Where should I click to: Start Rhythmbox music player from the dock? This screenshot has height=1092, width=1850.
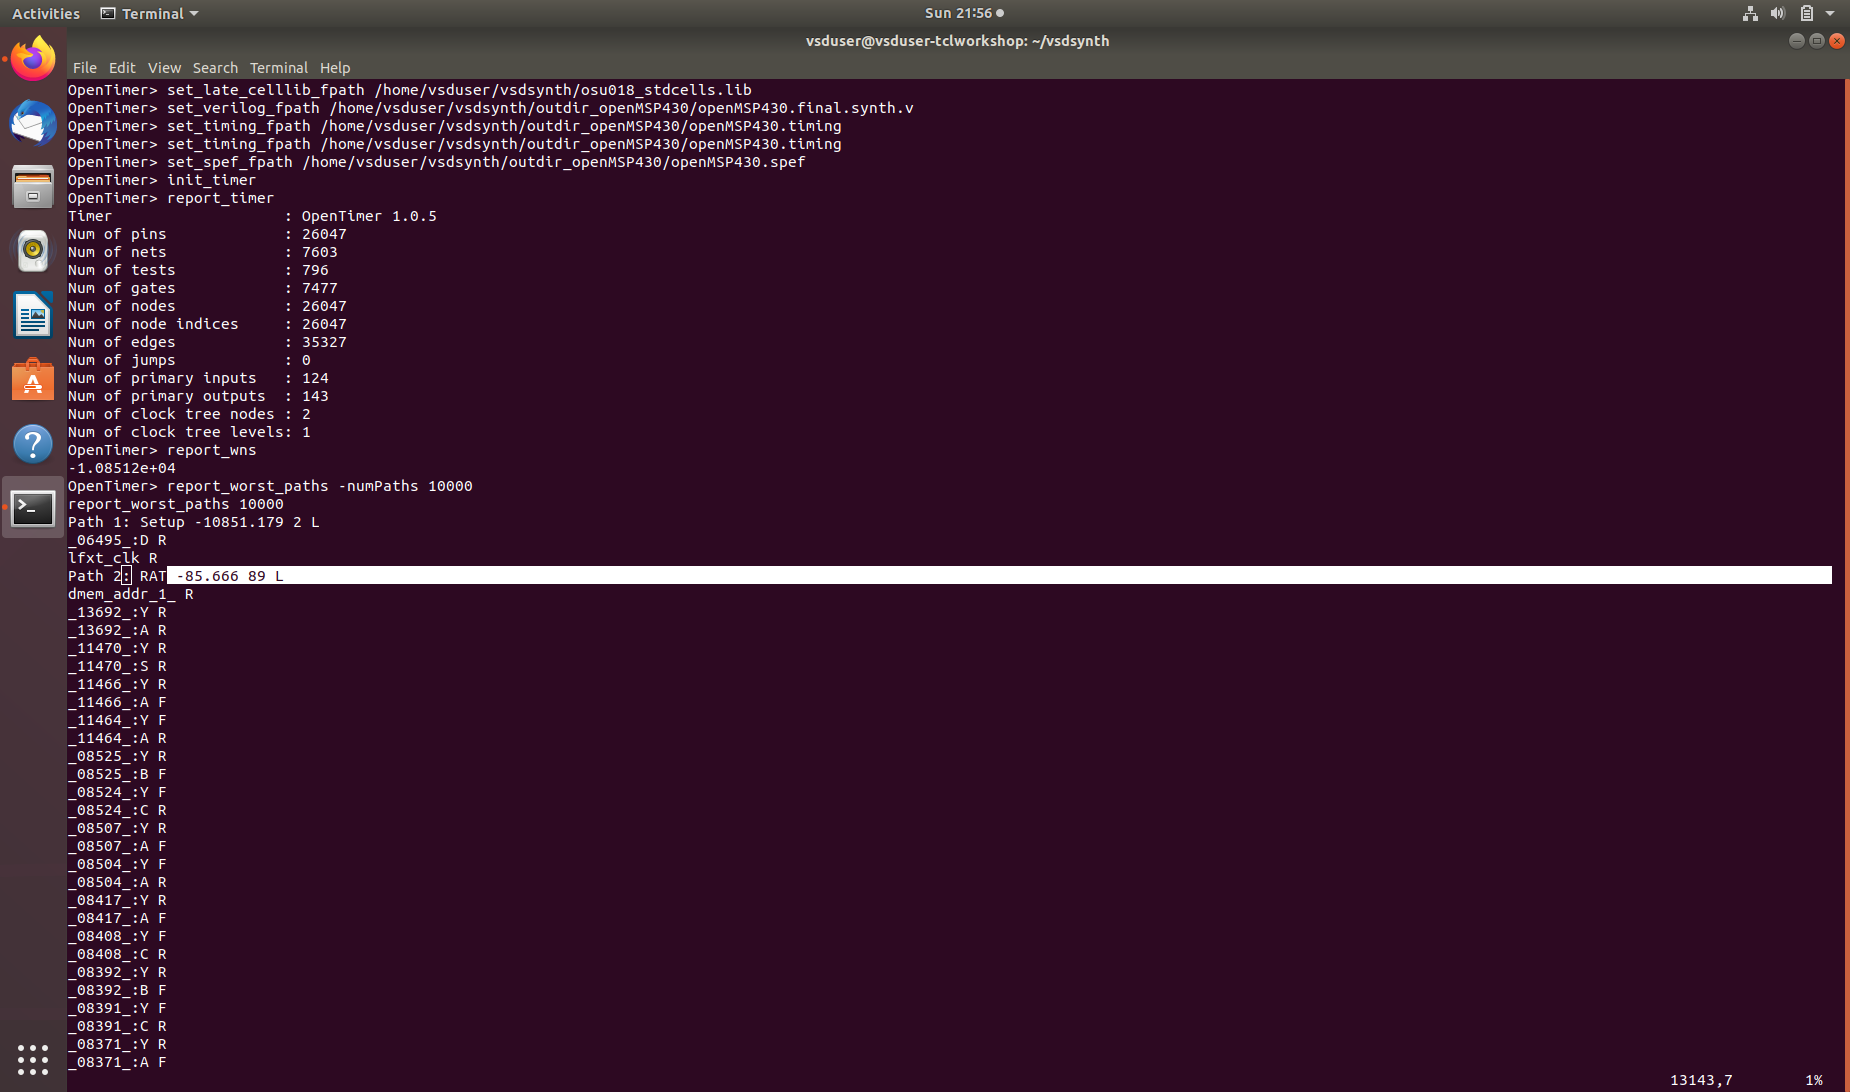pyautogui.click(x=33, y=251)
